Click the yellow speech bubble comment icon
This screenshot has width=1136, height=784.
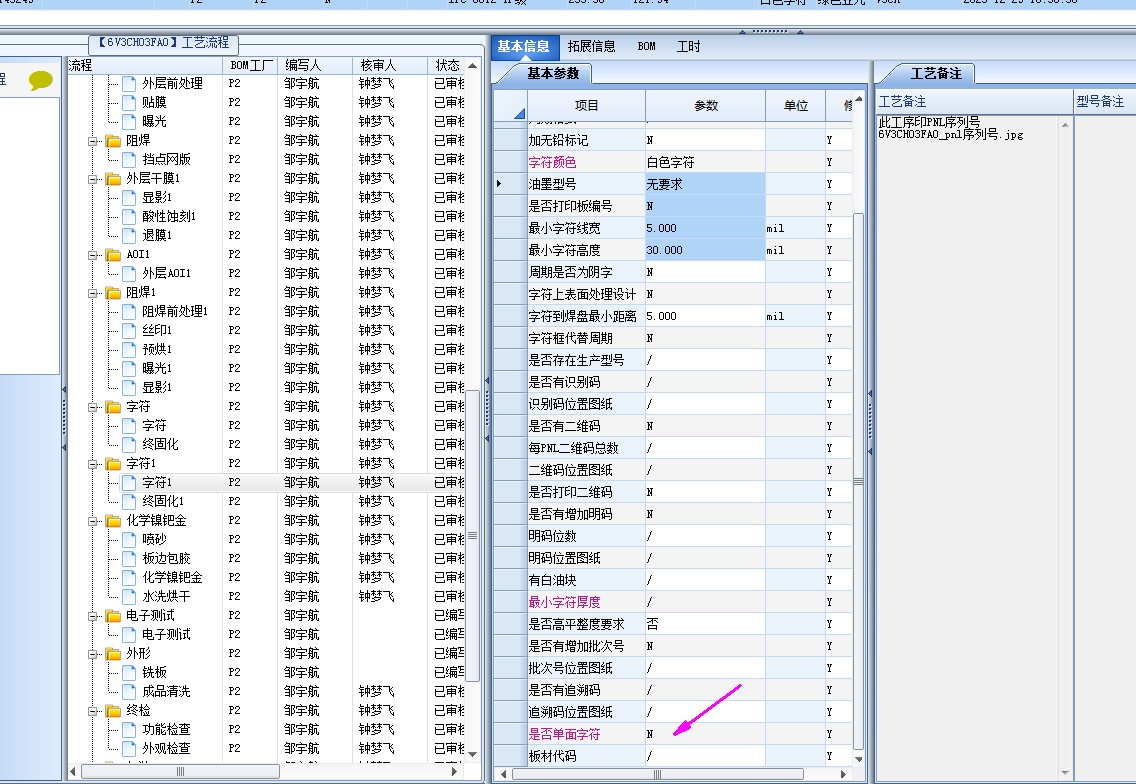(x=41, y=80)
